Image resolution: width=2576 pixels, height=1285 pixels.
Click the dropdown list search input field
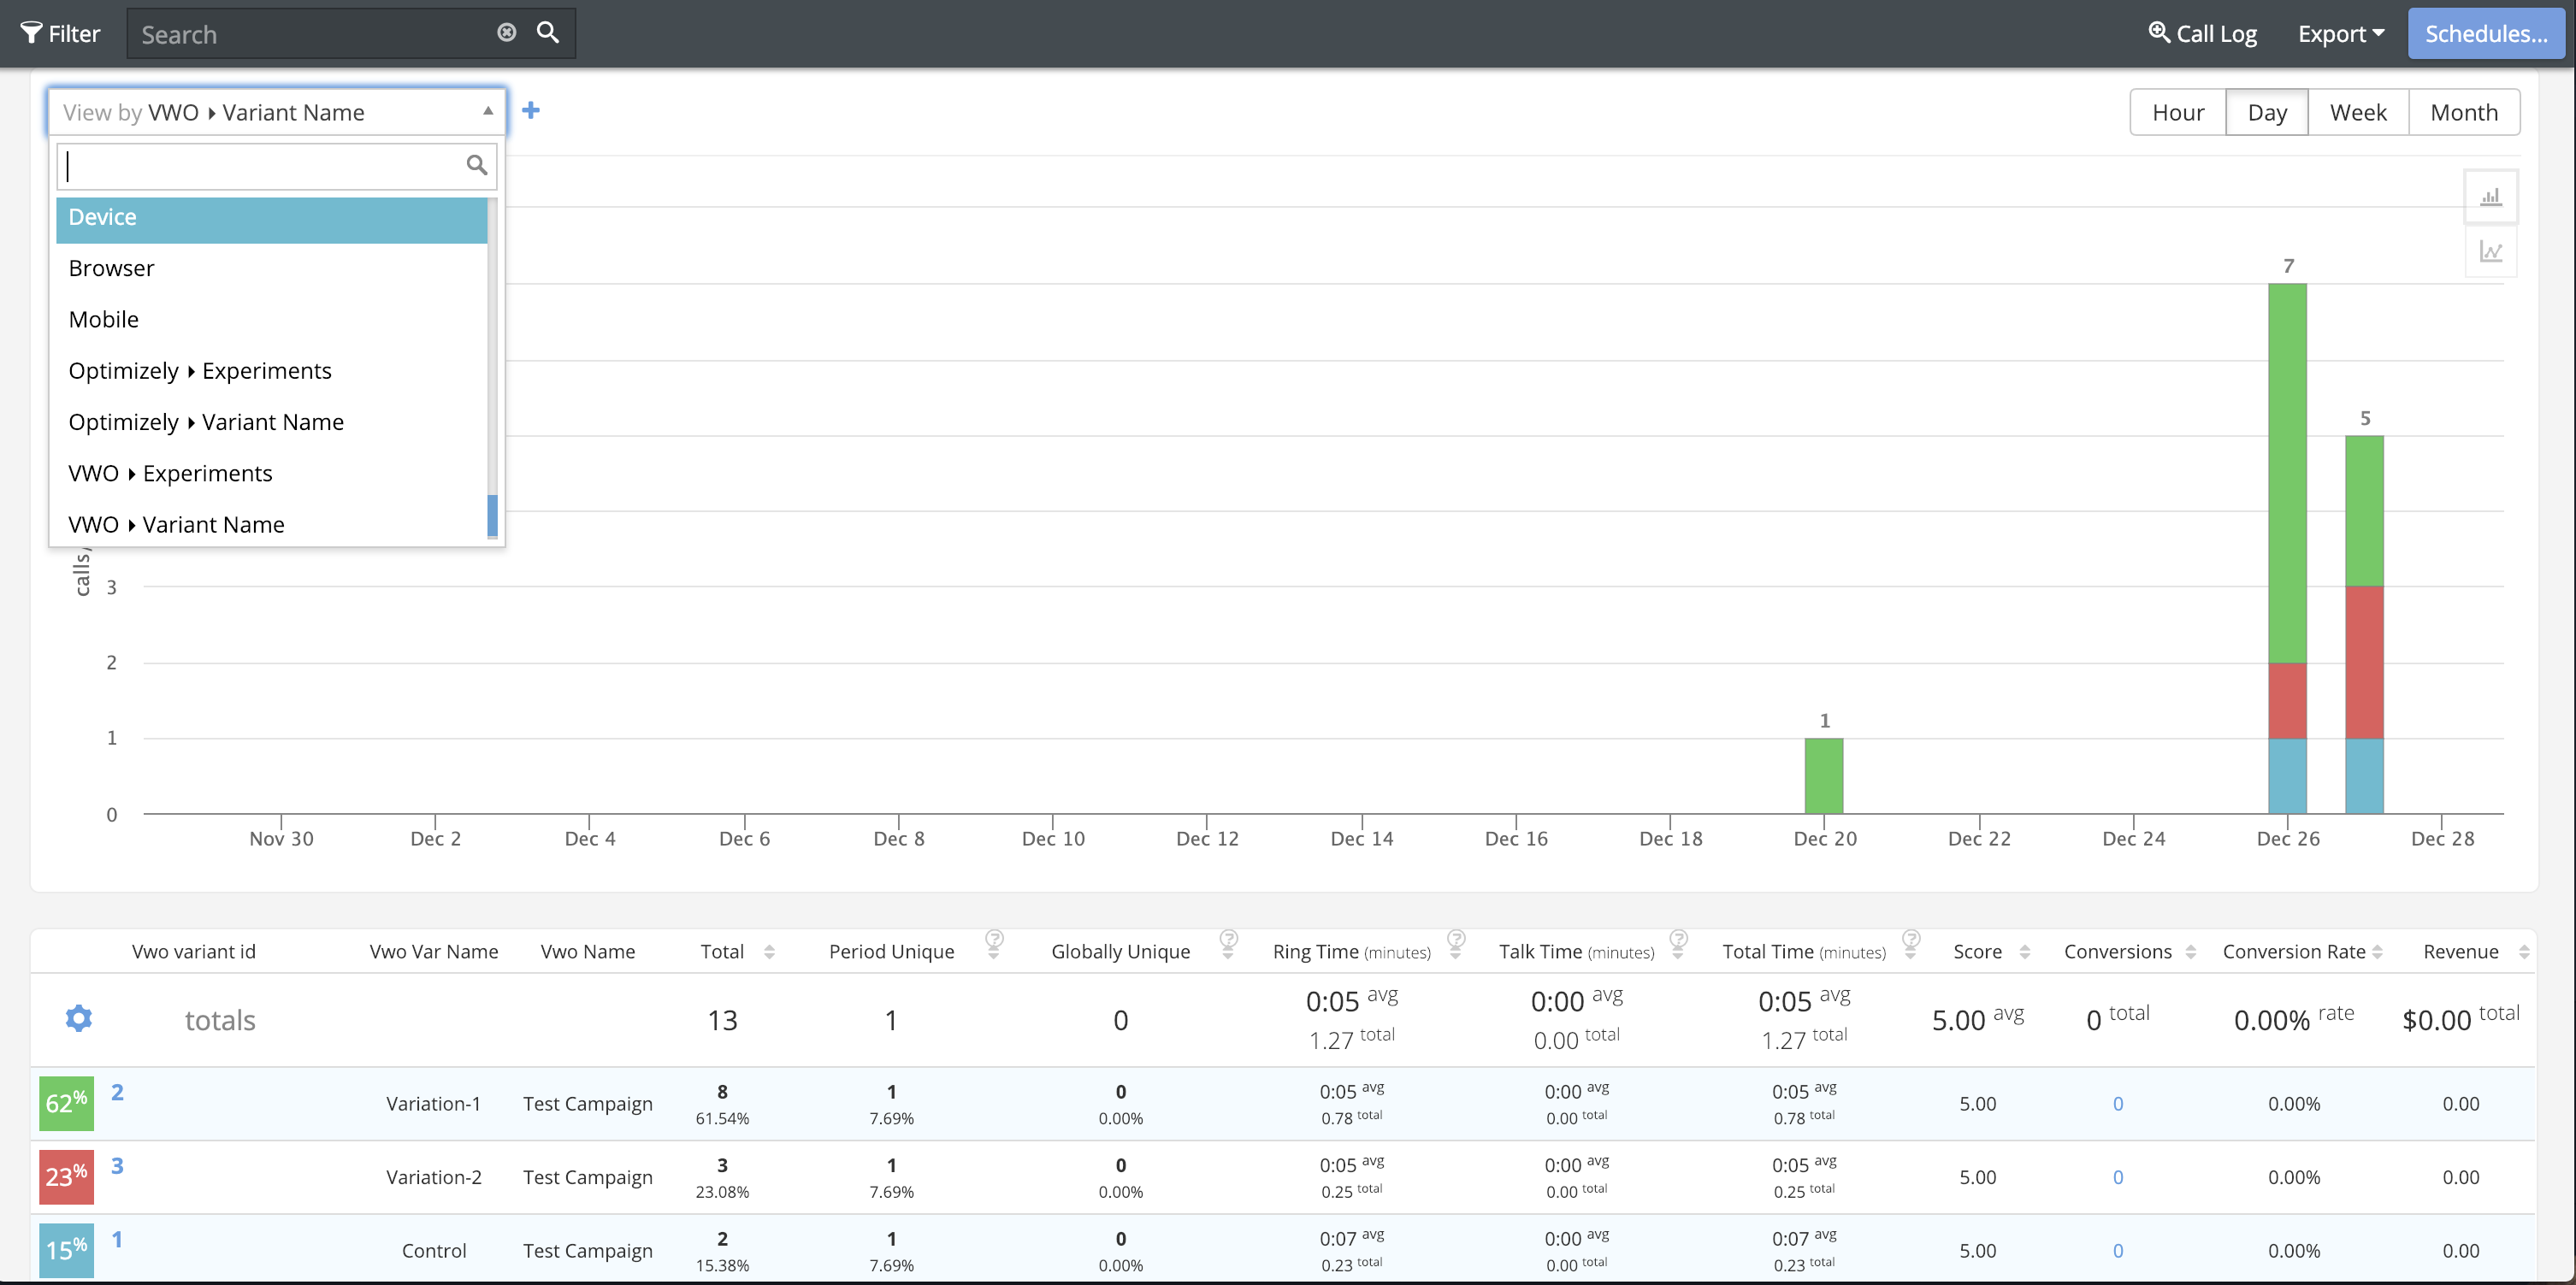pyautogui.click(x=262, y=166)
